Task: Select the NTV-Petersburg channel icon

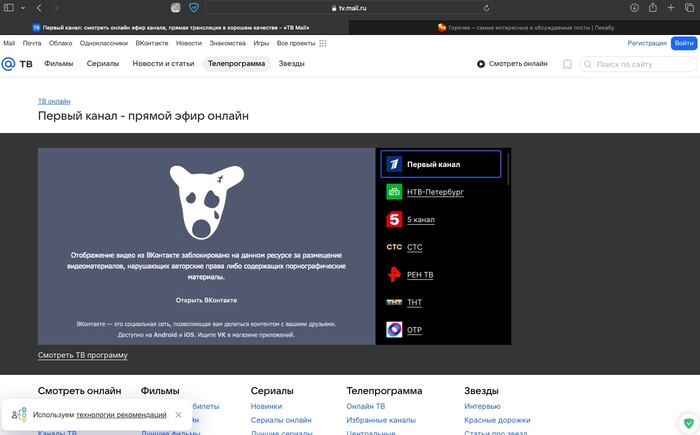Action: click(x=394, y=192)
